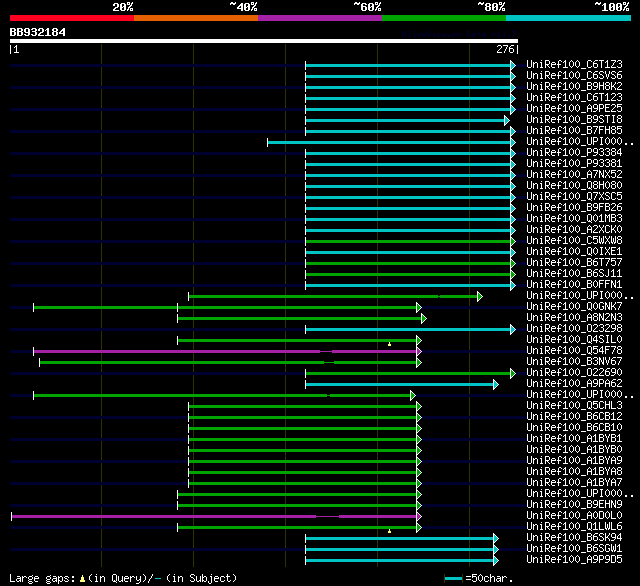640x586 pixels.
Task: Click the arrowhead ending the A9PA62 bar
Action: coord(496,384)
